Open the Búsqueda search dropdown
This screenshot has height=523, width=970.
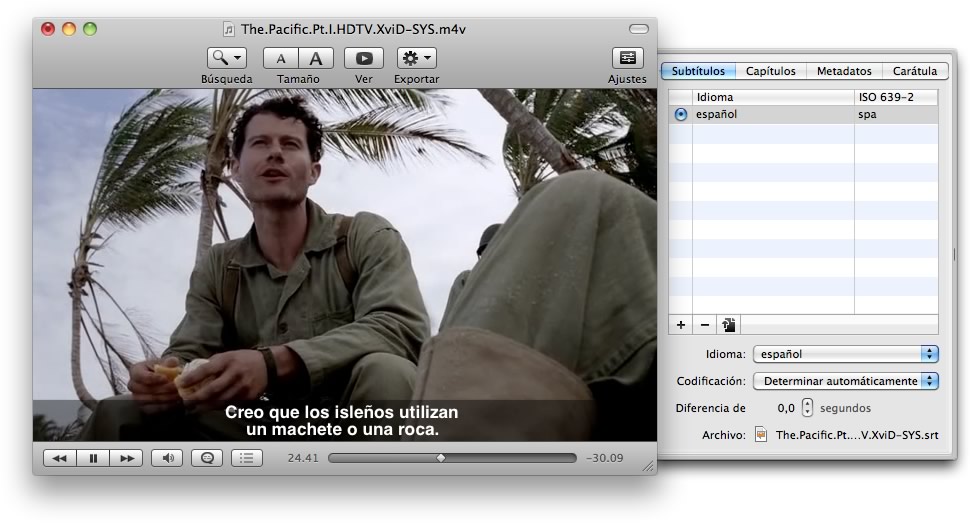[226, 58]
